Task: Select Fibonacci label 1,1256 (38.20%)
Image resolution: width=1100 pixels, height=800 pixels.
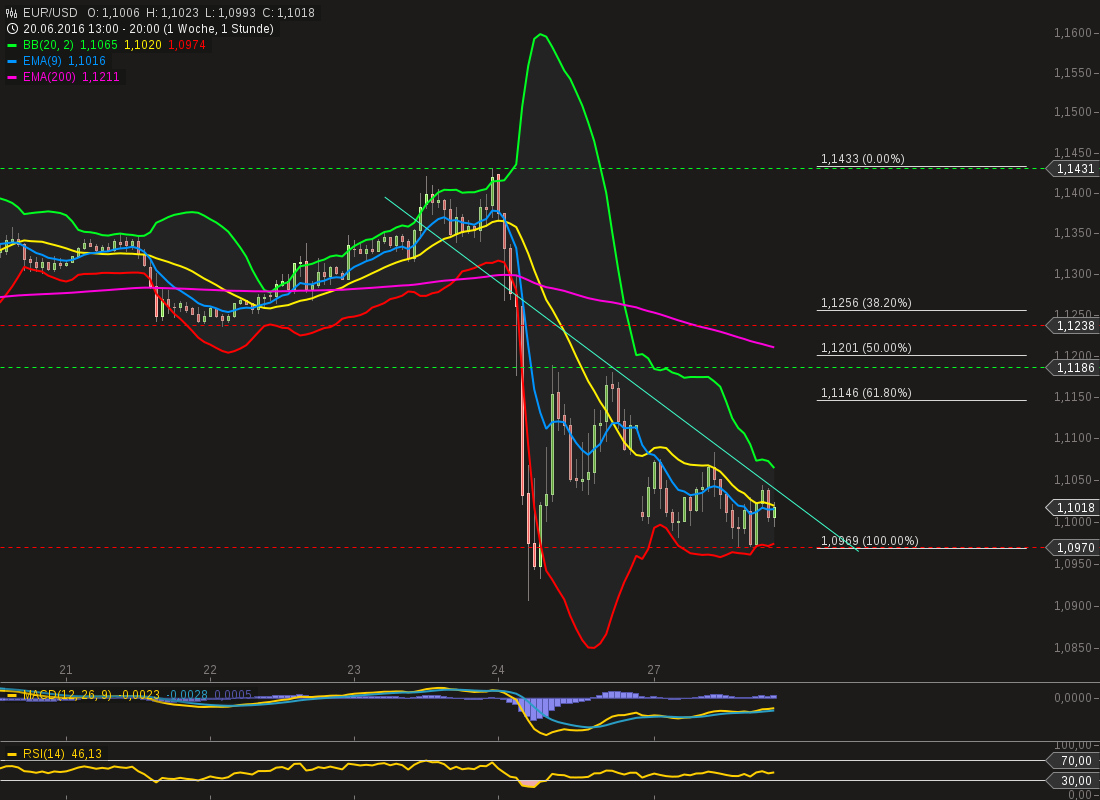Action: tap(866, 302)
